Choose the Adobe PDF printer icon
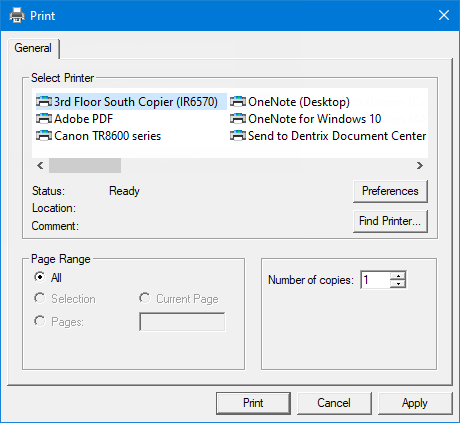 (44, 118)
